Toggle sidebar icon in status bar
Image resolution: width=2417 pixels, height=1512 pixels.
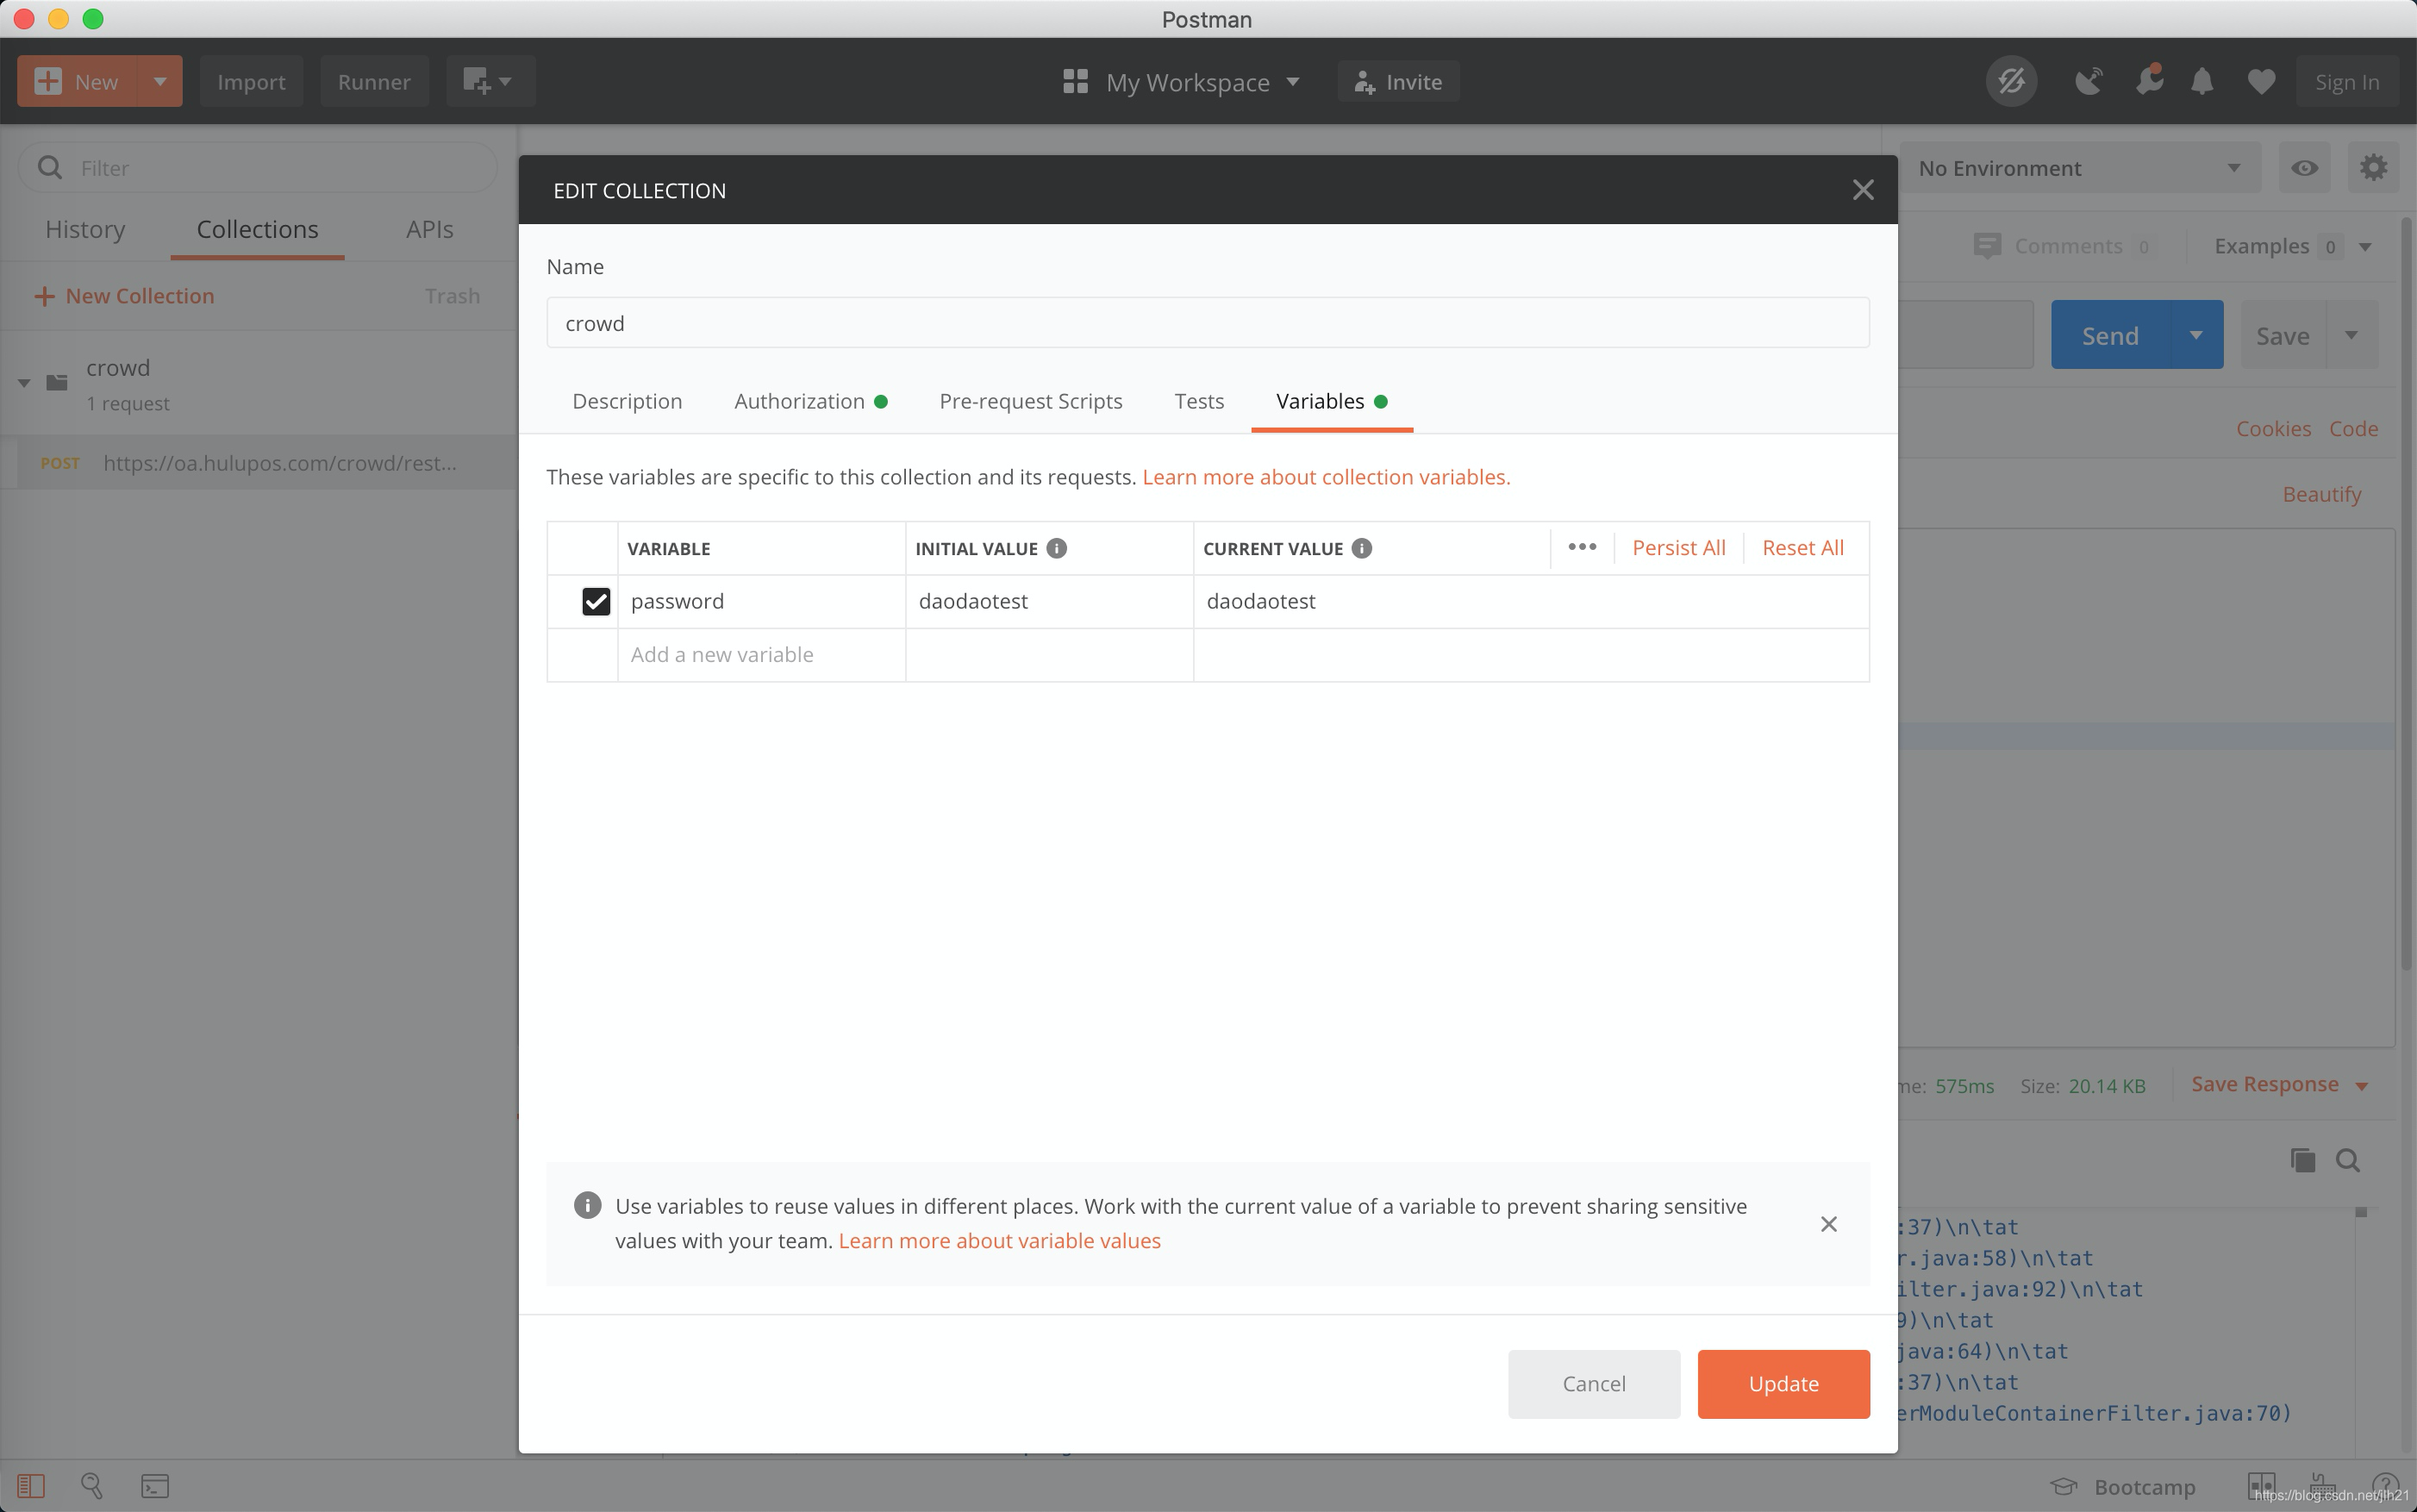point(31,1486)
